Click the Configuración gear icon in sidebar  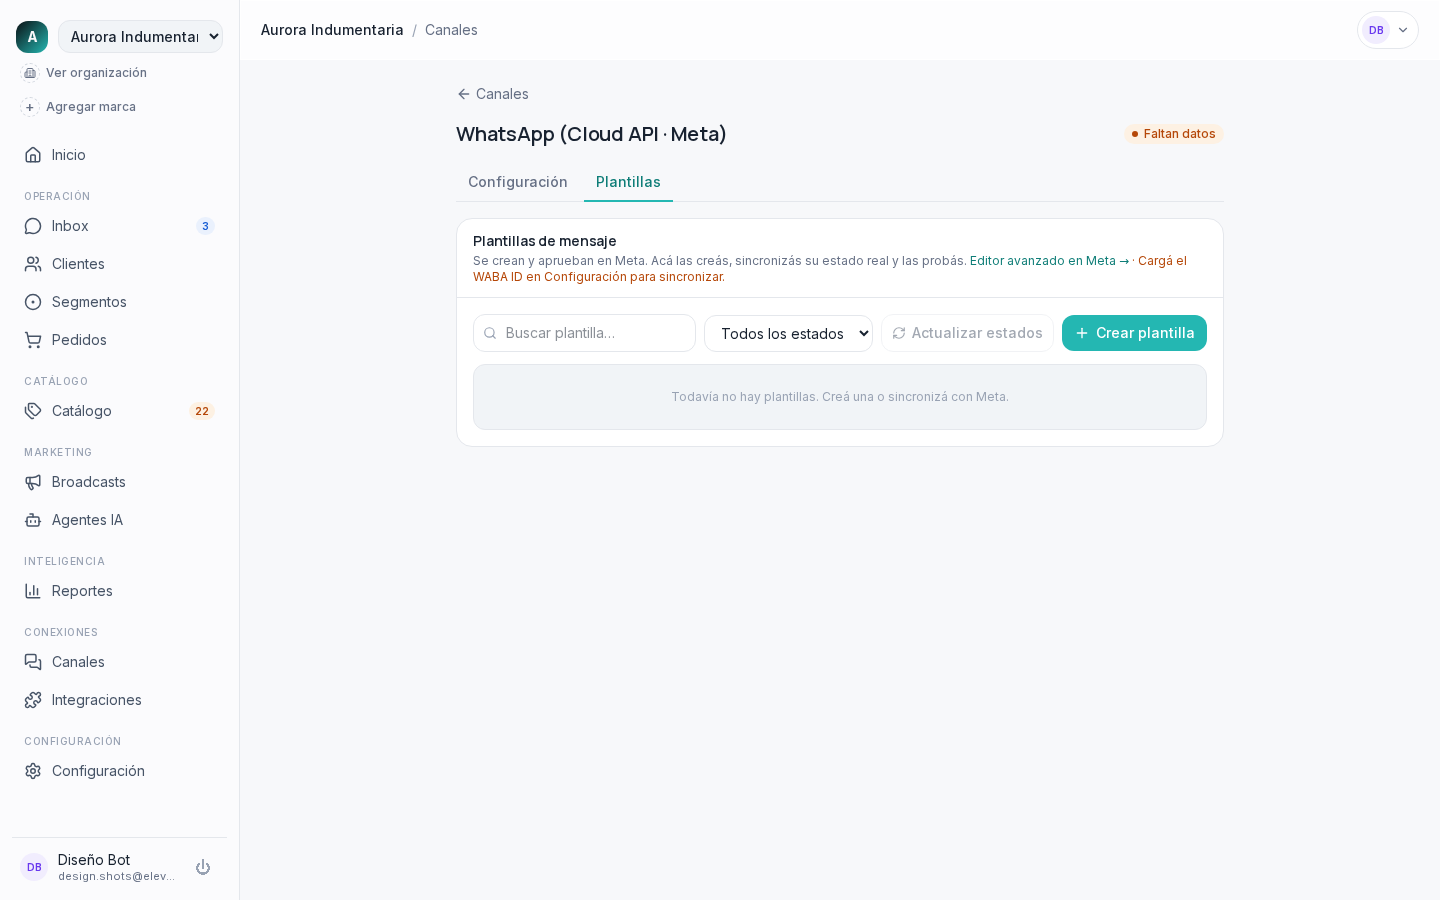[33, 771]
